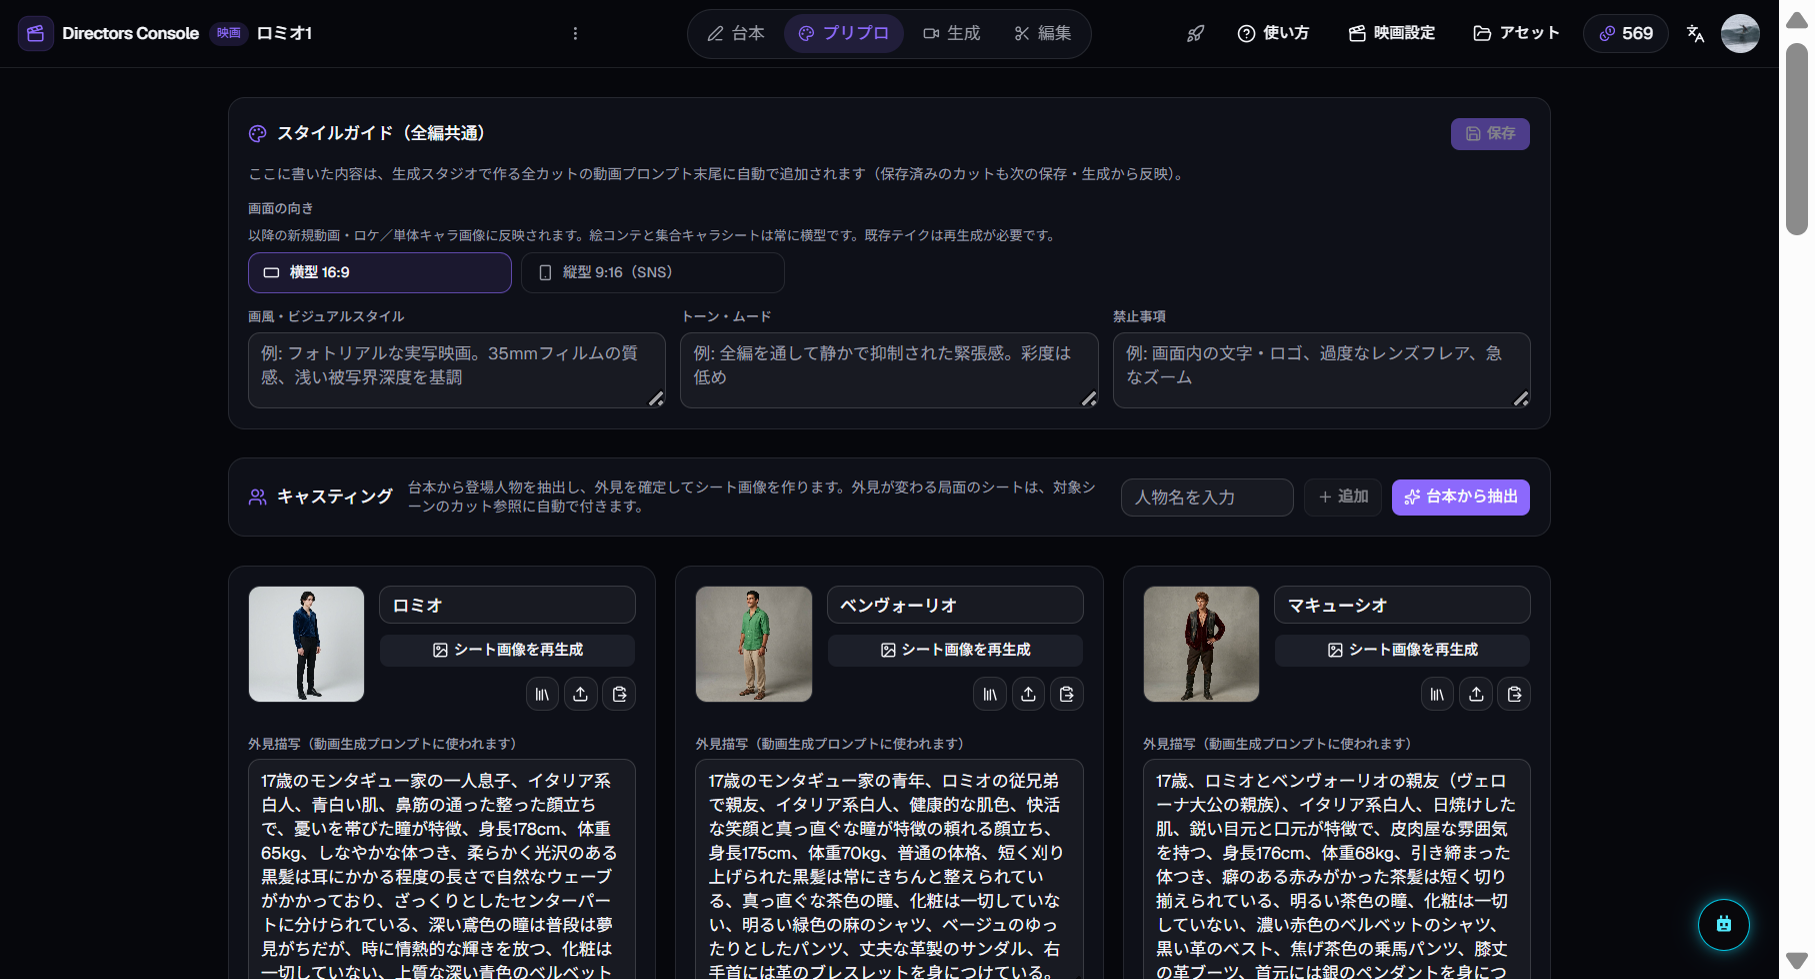Screen dimensions: 1815x979
Task: Paste clipboard image for ベンヴォーリオ
Action: [1067, 694]
